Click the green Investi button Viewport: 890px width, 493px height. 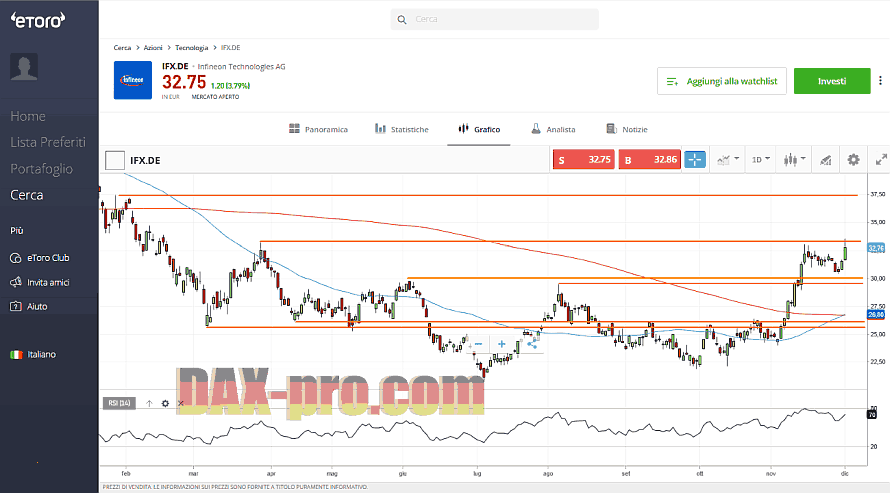click(x=832, y=81)
